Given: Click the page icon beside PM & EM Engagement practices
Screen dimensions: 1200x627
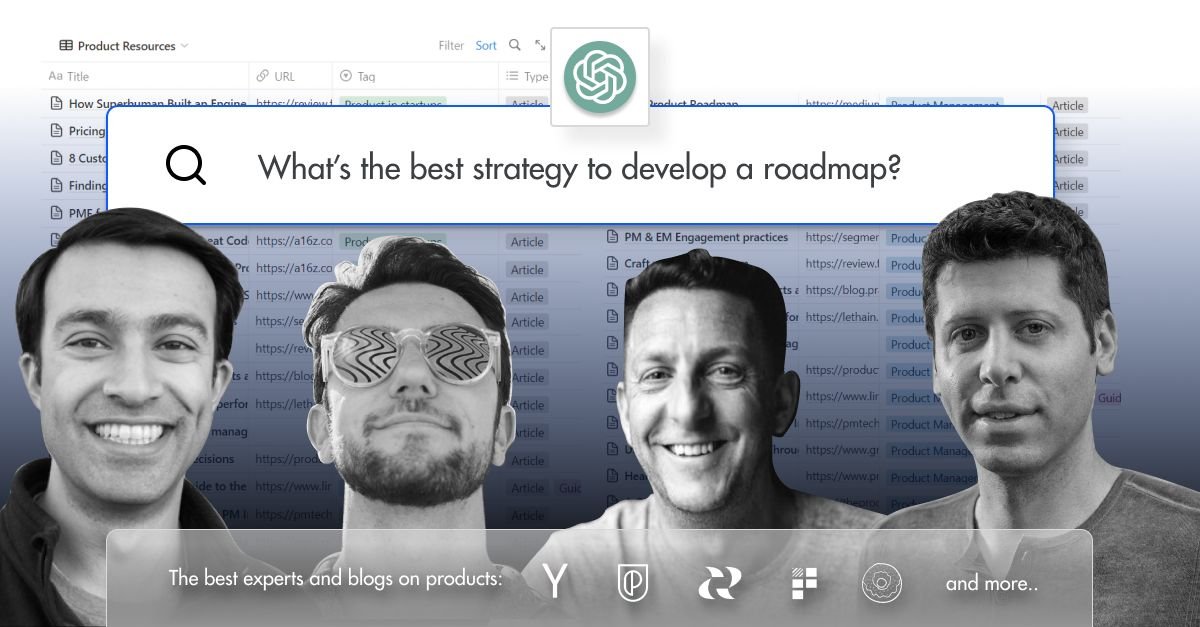Looking at the screenshot, I should (612, 237).
